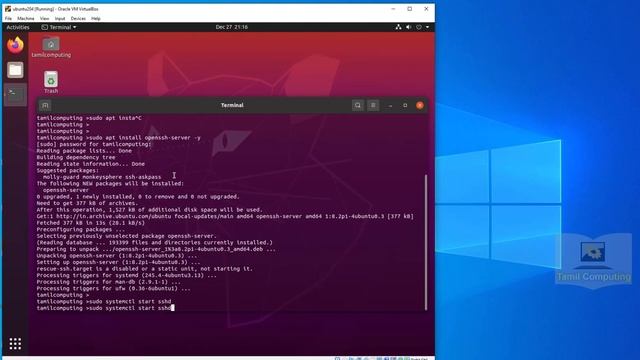Viewport: 640px width, 360px height.
Task: Click the 'Processing triggers for ufw' line
Action: [113, 289]
